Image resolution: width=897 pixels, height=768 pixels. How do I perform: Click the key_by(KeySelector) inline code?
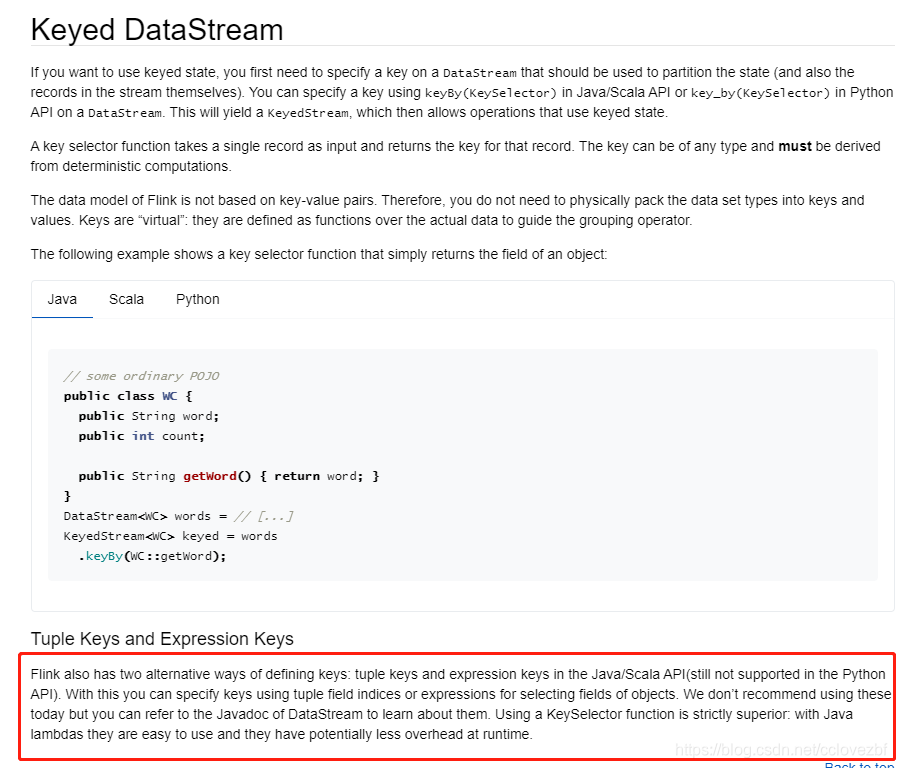760,93
